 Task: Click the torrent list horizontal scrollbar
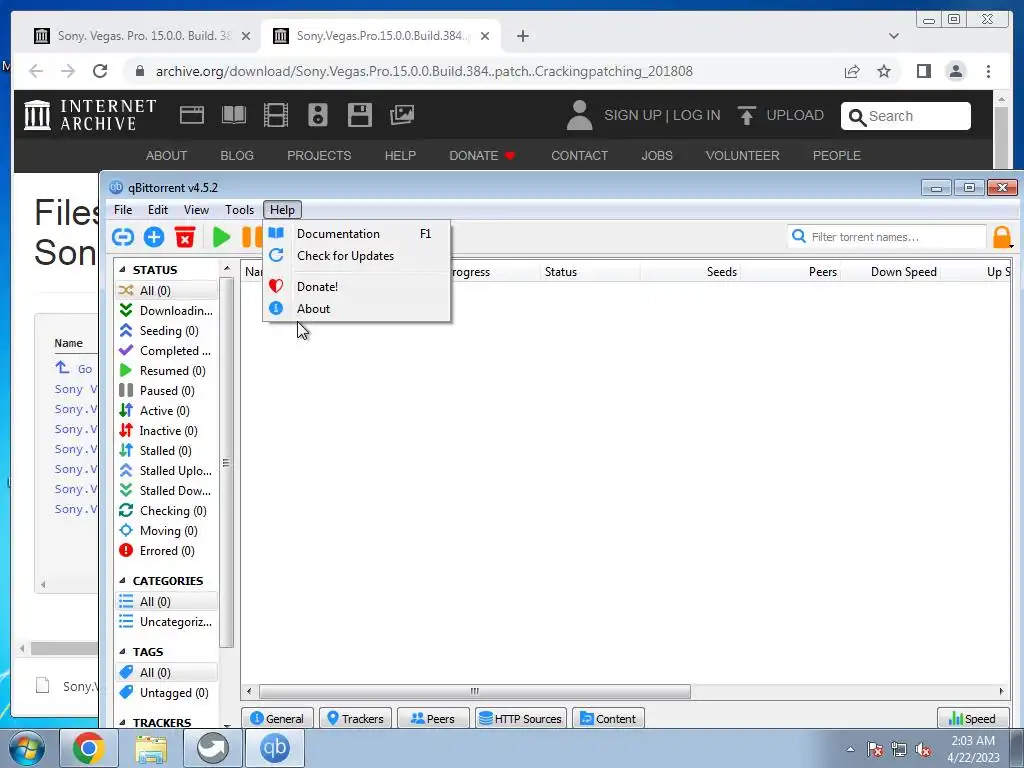tap(475, 691)
